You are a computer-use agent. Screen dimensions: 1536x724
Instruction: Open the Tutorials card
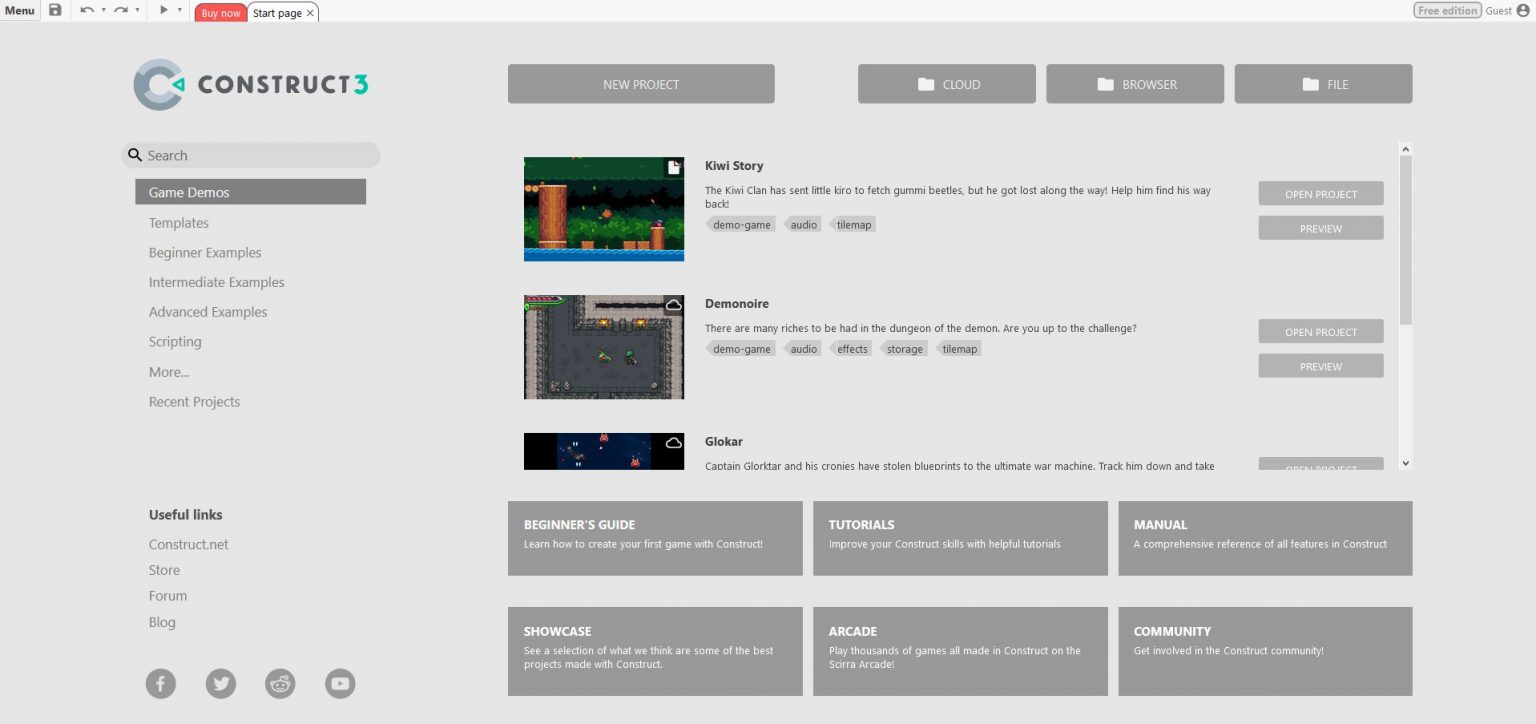pyautogui.click(x=960, y=538)
